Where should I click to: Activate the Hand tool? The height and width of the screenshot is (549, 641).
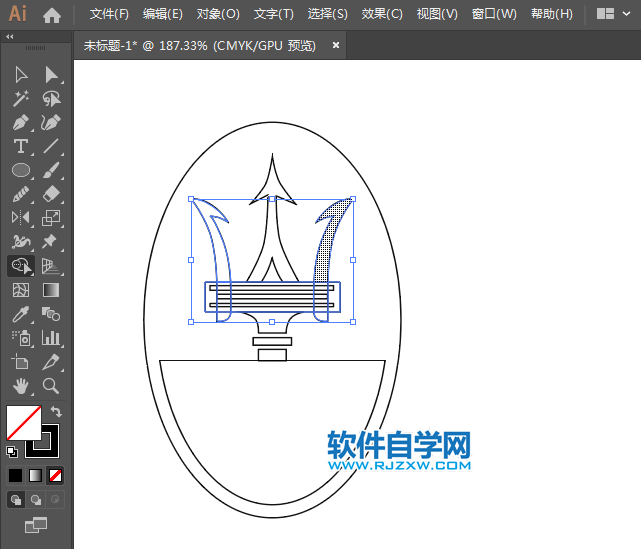click(21, 386)
